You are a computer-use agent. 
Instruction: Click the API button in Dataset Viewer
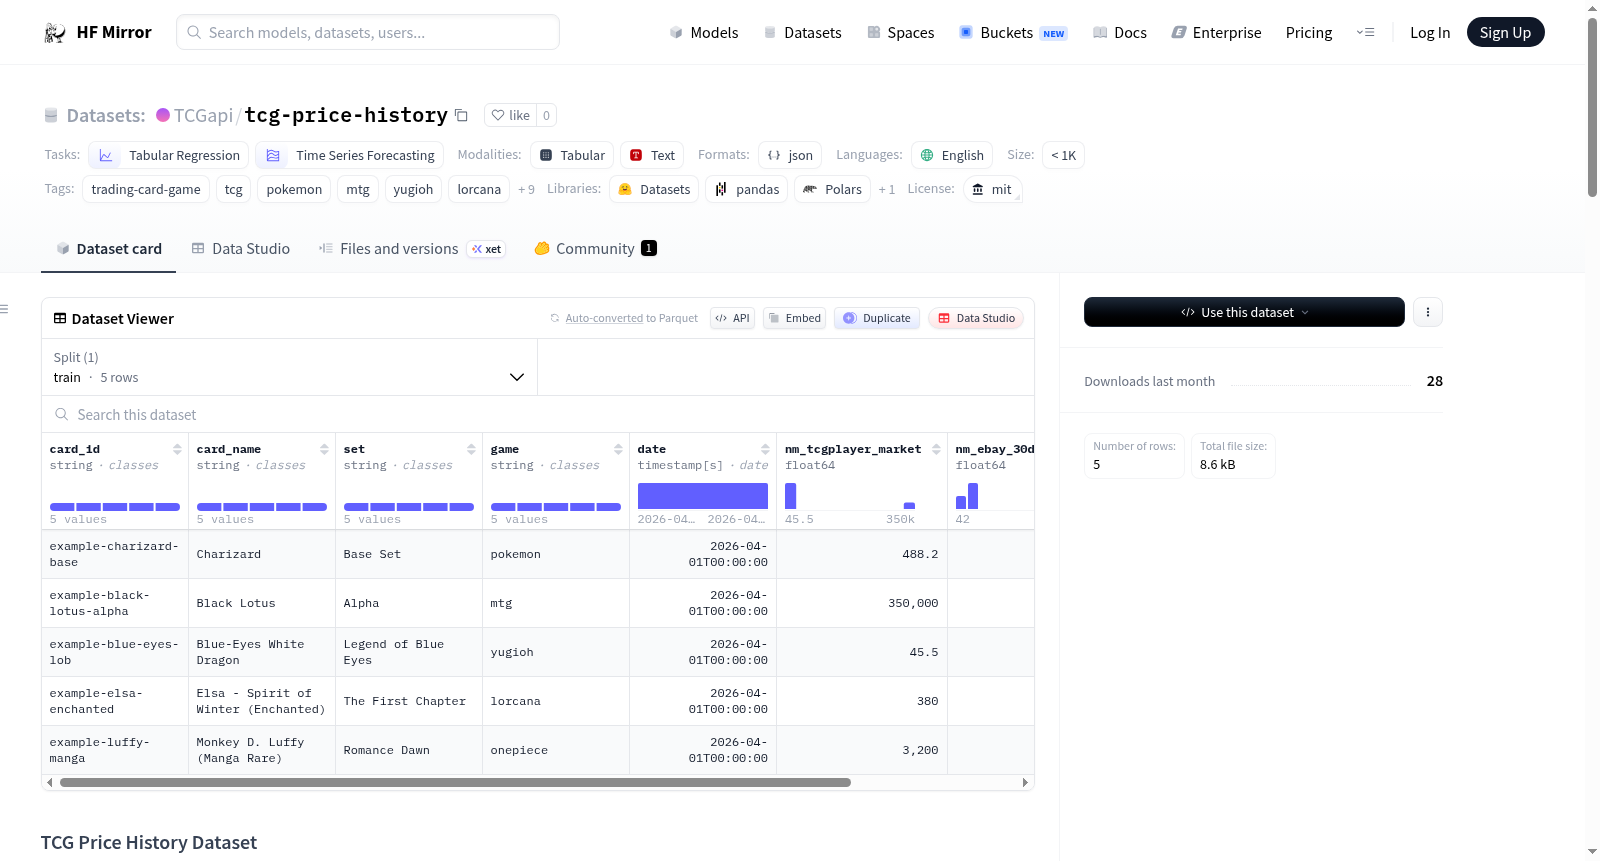point(732,318)
